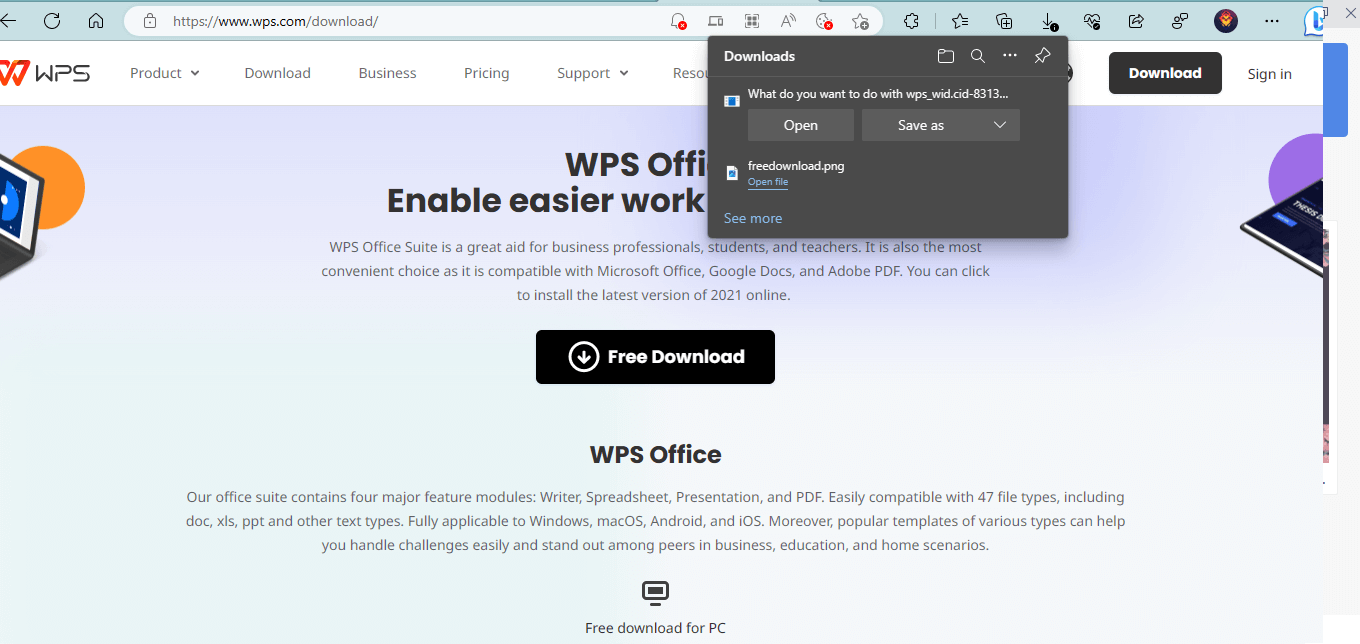The width and height of the screenshot is (1360, 644).
Task: Open the send tab to devices icon
Action: [715, 20]
